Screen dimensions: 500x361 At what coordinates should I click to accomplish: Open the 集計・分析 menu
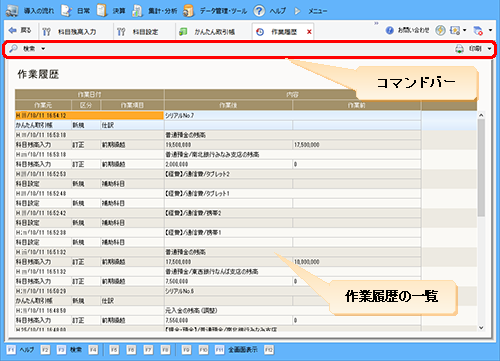[x=155, y=11]
